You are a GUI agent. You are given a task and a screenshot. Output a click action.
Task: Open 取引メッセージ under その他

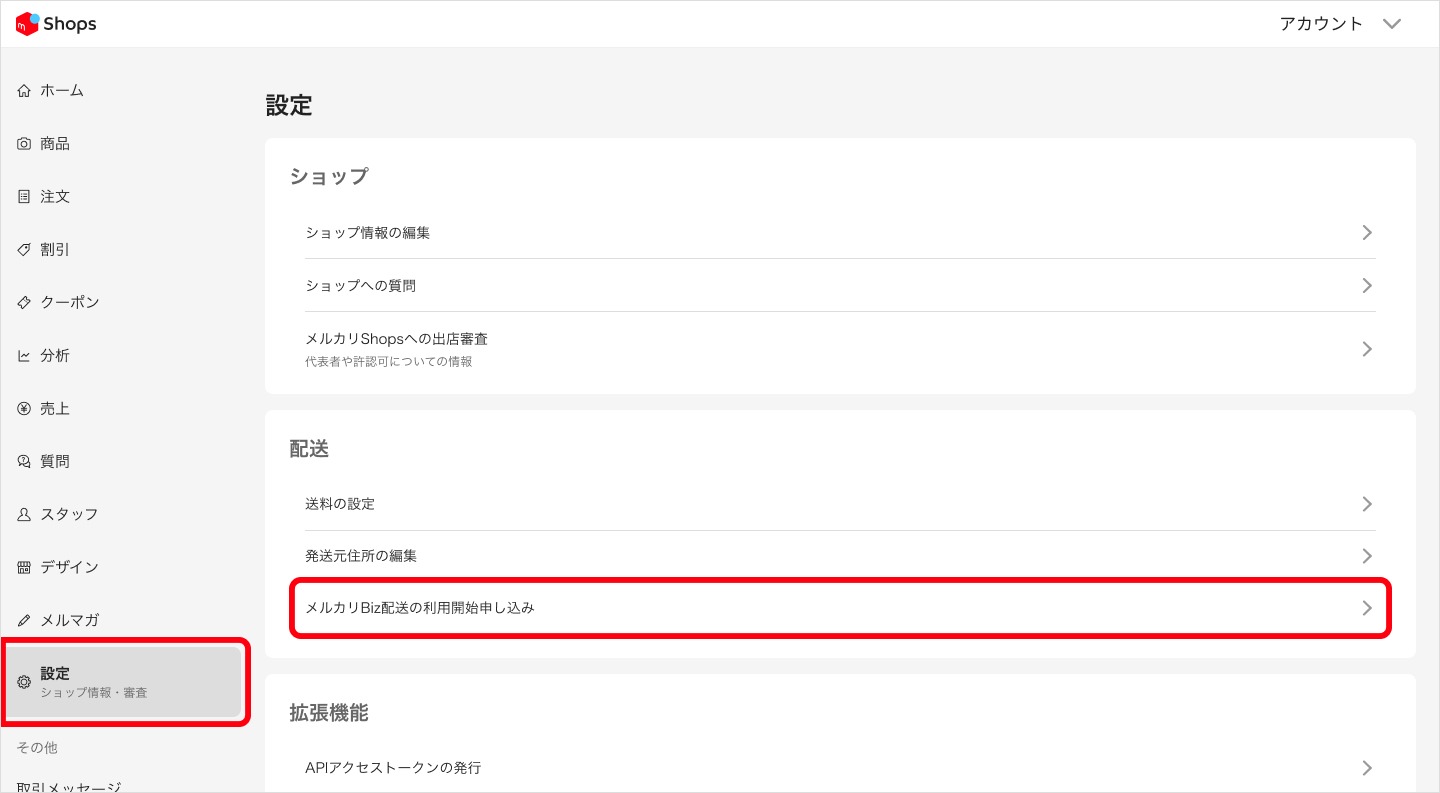[x=67, y=787]
